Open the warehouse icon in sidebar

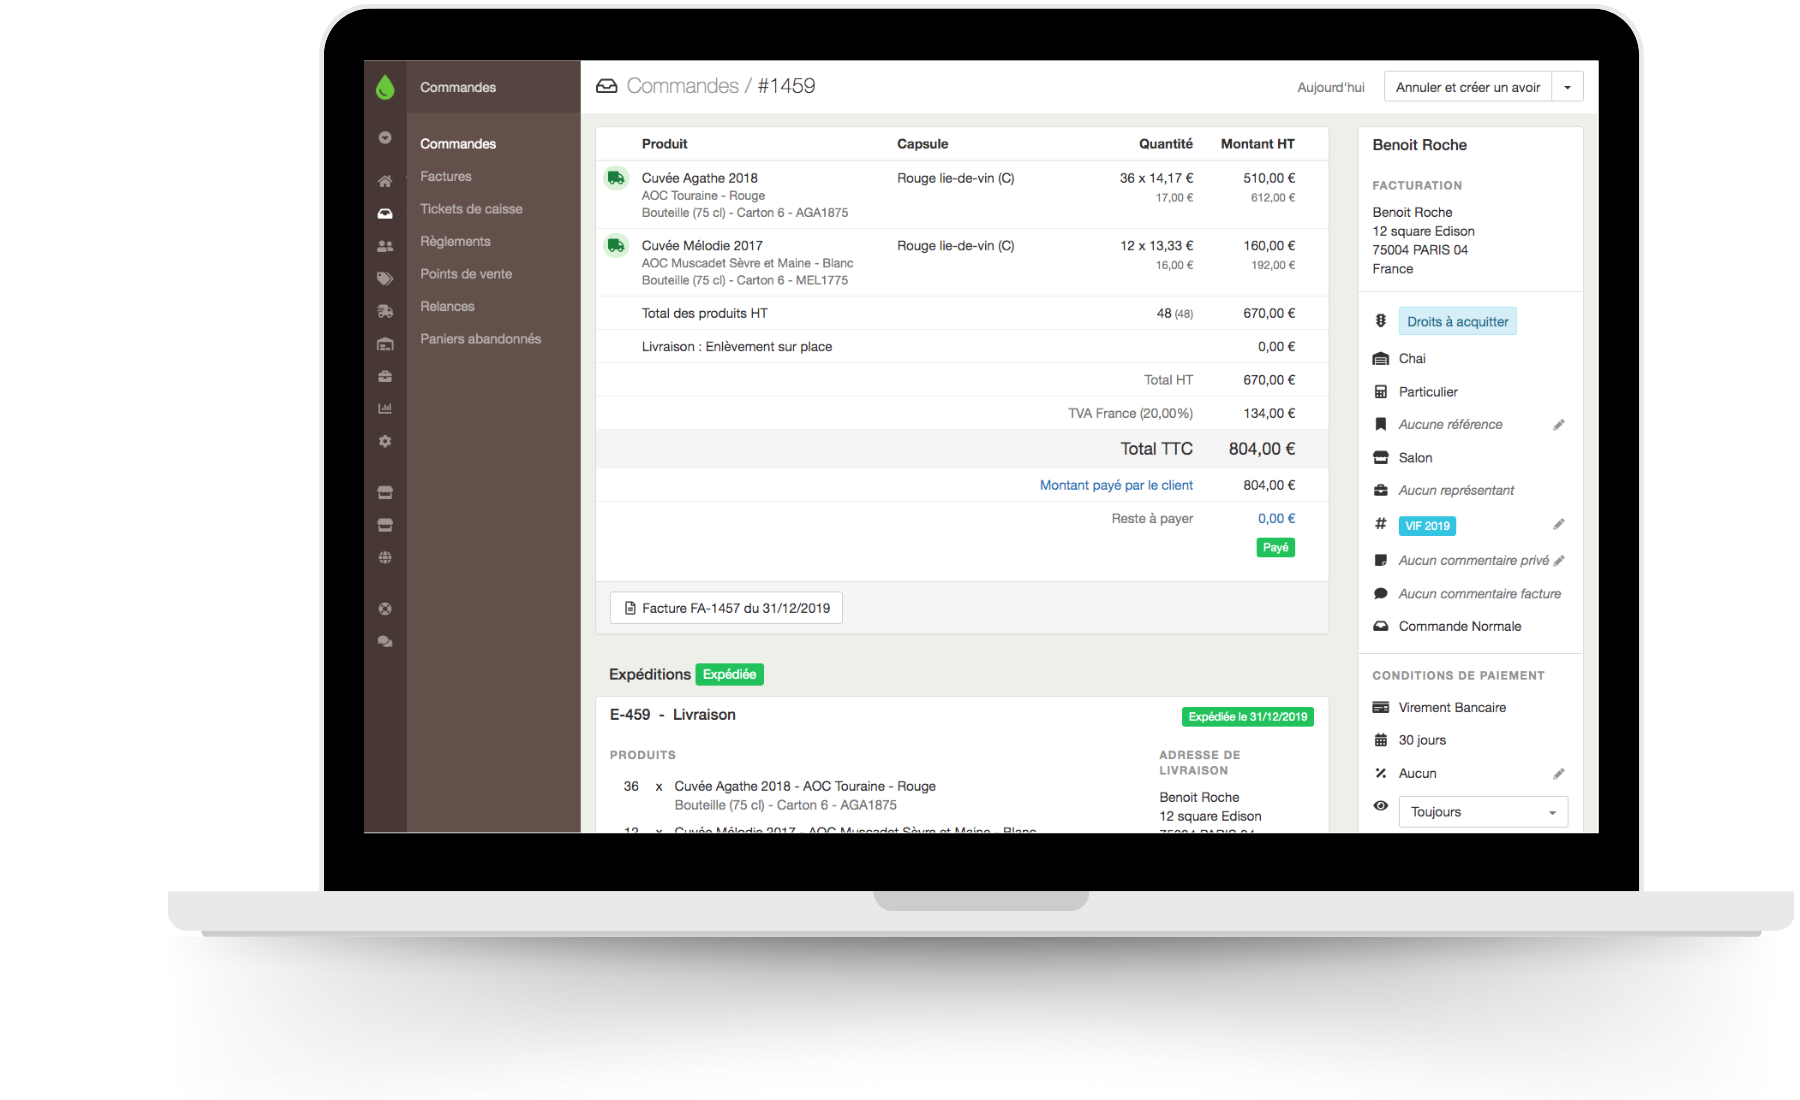(385, 344)
